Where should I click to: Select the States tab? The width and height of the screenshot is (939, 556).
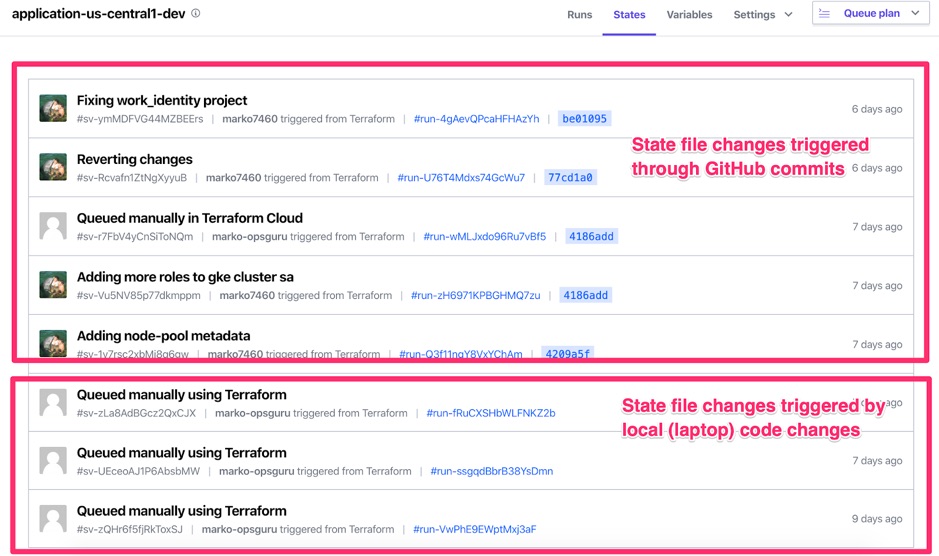pyautogui.click(x=629, y=15)
